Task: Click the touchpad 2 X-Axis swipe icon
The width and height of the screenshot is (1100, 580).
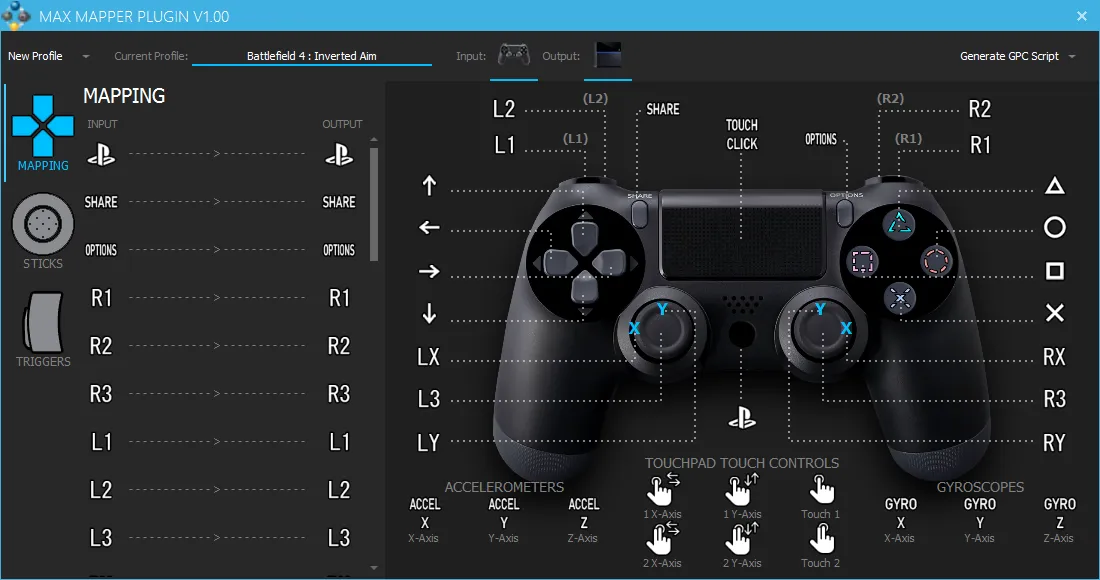Action: 662,539
